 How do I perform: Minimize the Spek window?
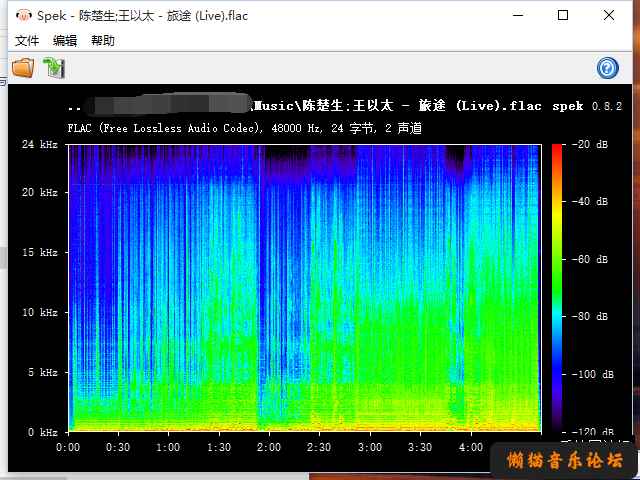(x=518, y=16)
